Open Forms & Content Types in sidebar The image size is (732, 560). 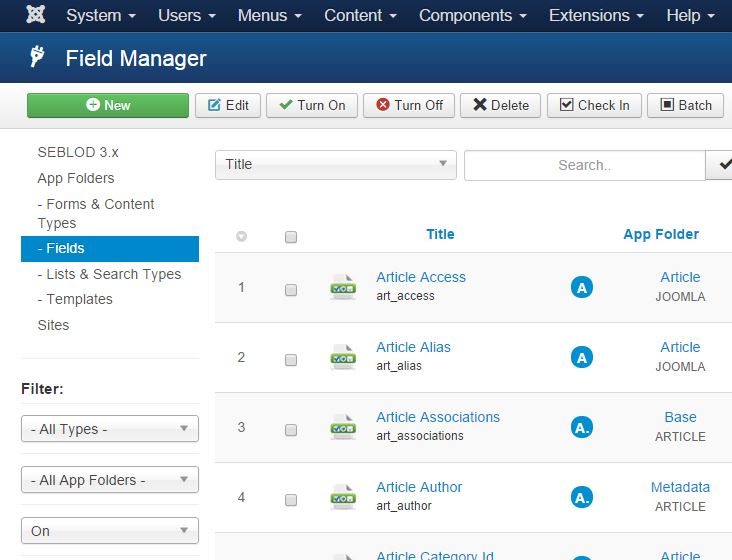(96, 213)
